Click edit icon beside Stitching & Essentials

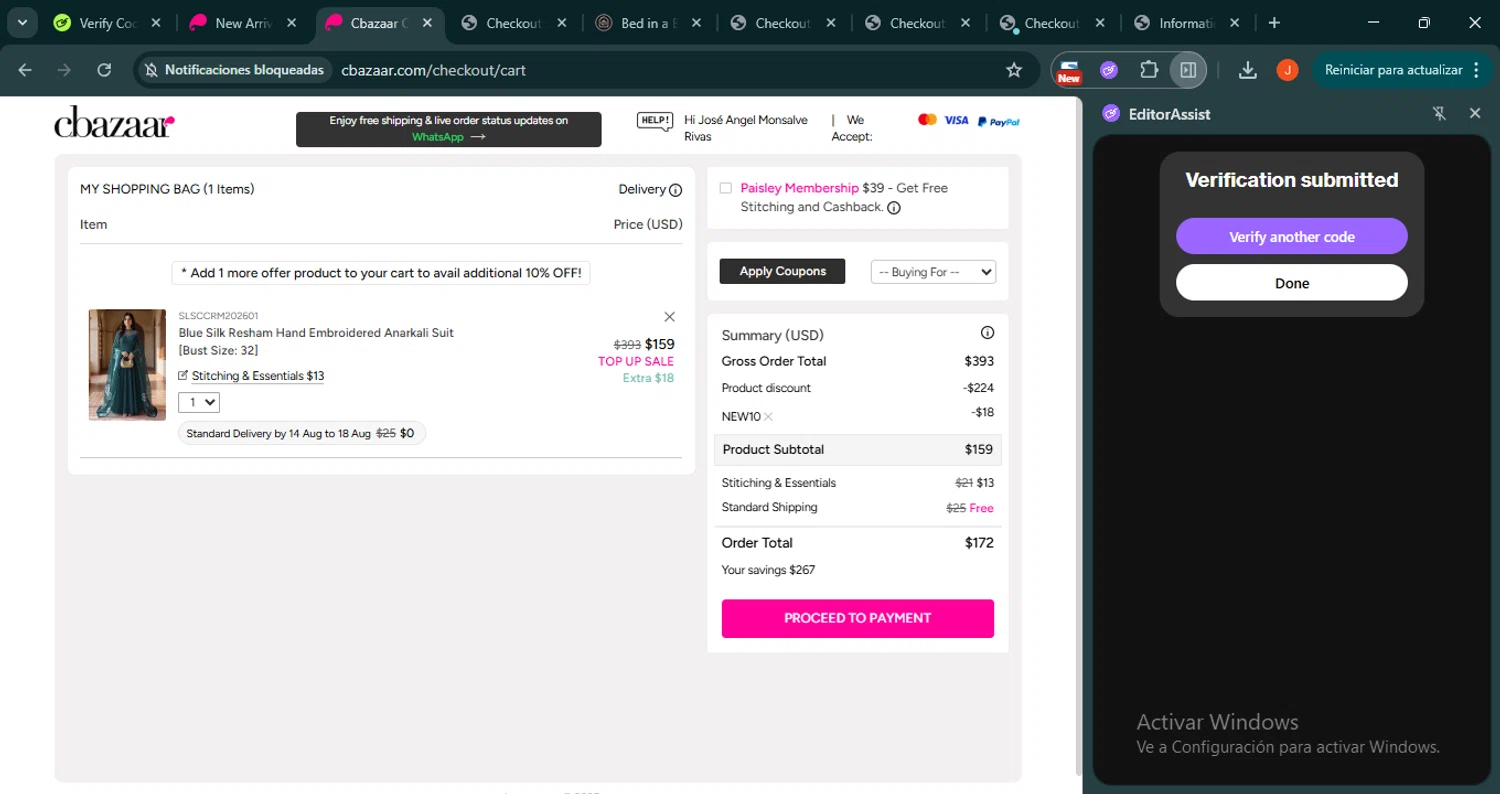tap(183, 376)
